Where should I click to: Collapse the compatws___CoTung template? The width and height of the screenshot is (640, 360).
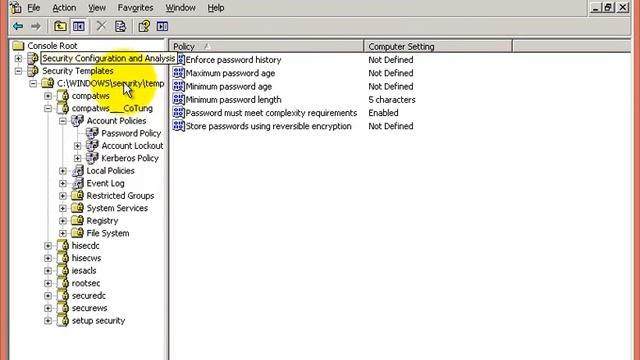tap(48, 109)
